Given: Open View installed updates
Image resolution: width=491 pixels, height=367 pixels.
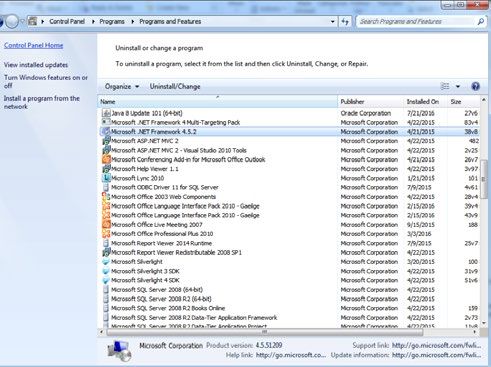Looking at the screenshot, I should click(x=36, y=65).
